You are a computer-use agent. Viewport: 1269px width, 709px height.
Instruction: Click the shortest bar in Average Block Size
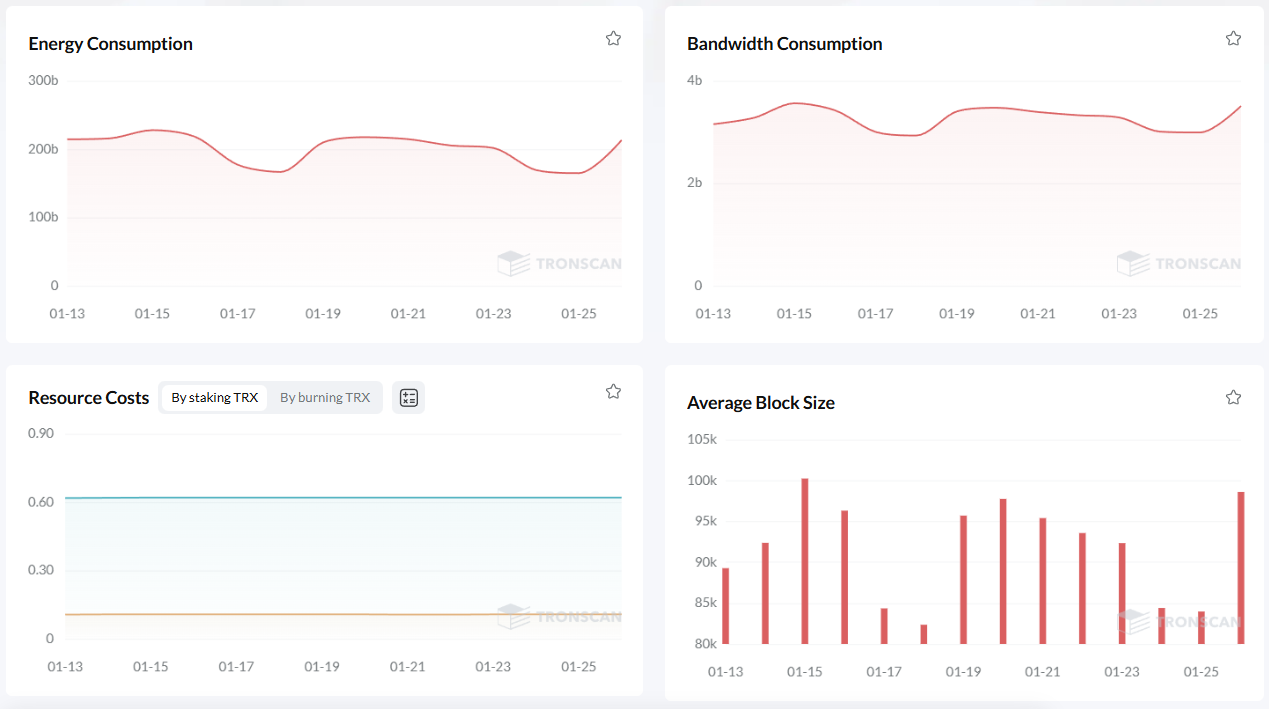coord(924,634)
